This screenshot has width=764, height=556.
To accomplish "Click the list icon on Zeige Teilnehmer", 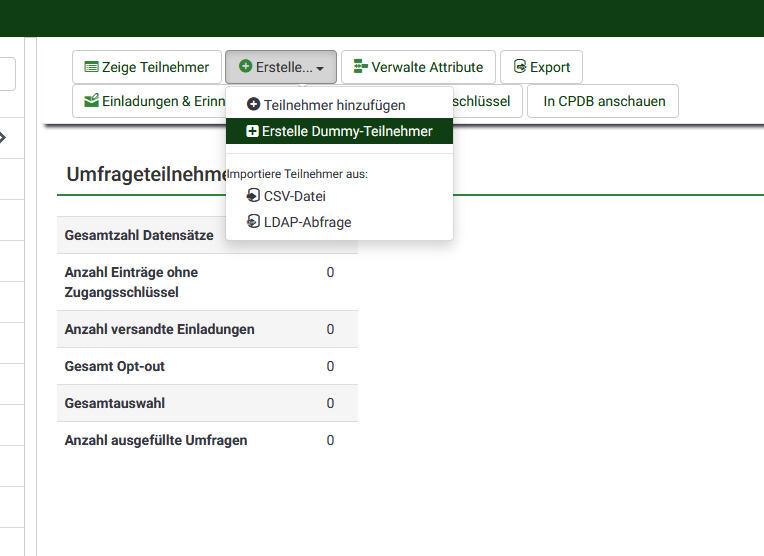I will pos(91,67).
